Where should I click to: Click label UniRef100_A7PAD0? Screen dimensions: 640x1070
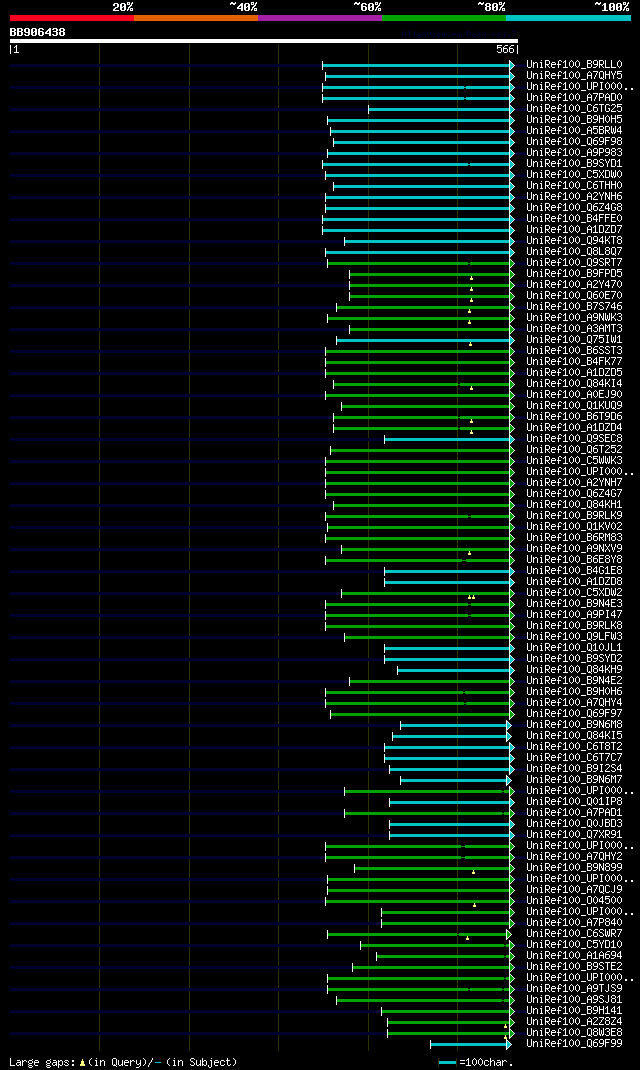[x=574, y=98]
